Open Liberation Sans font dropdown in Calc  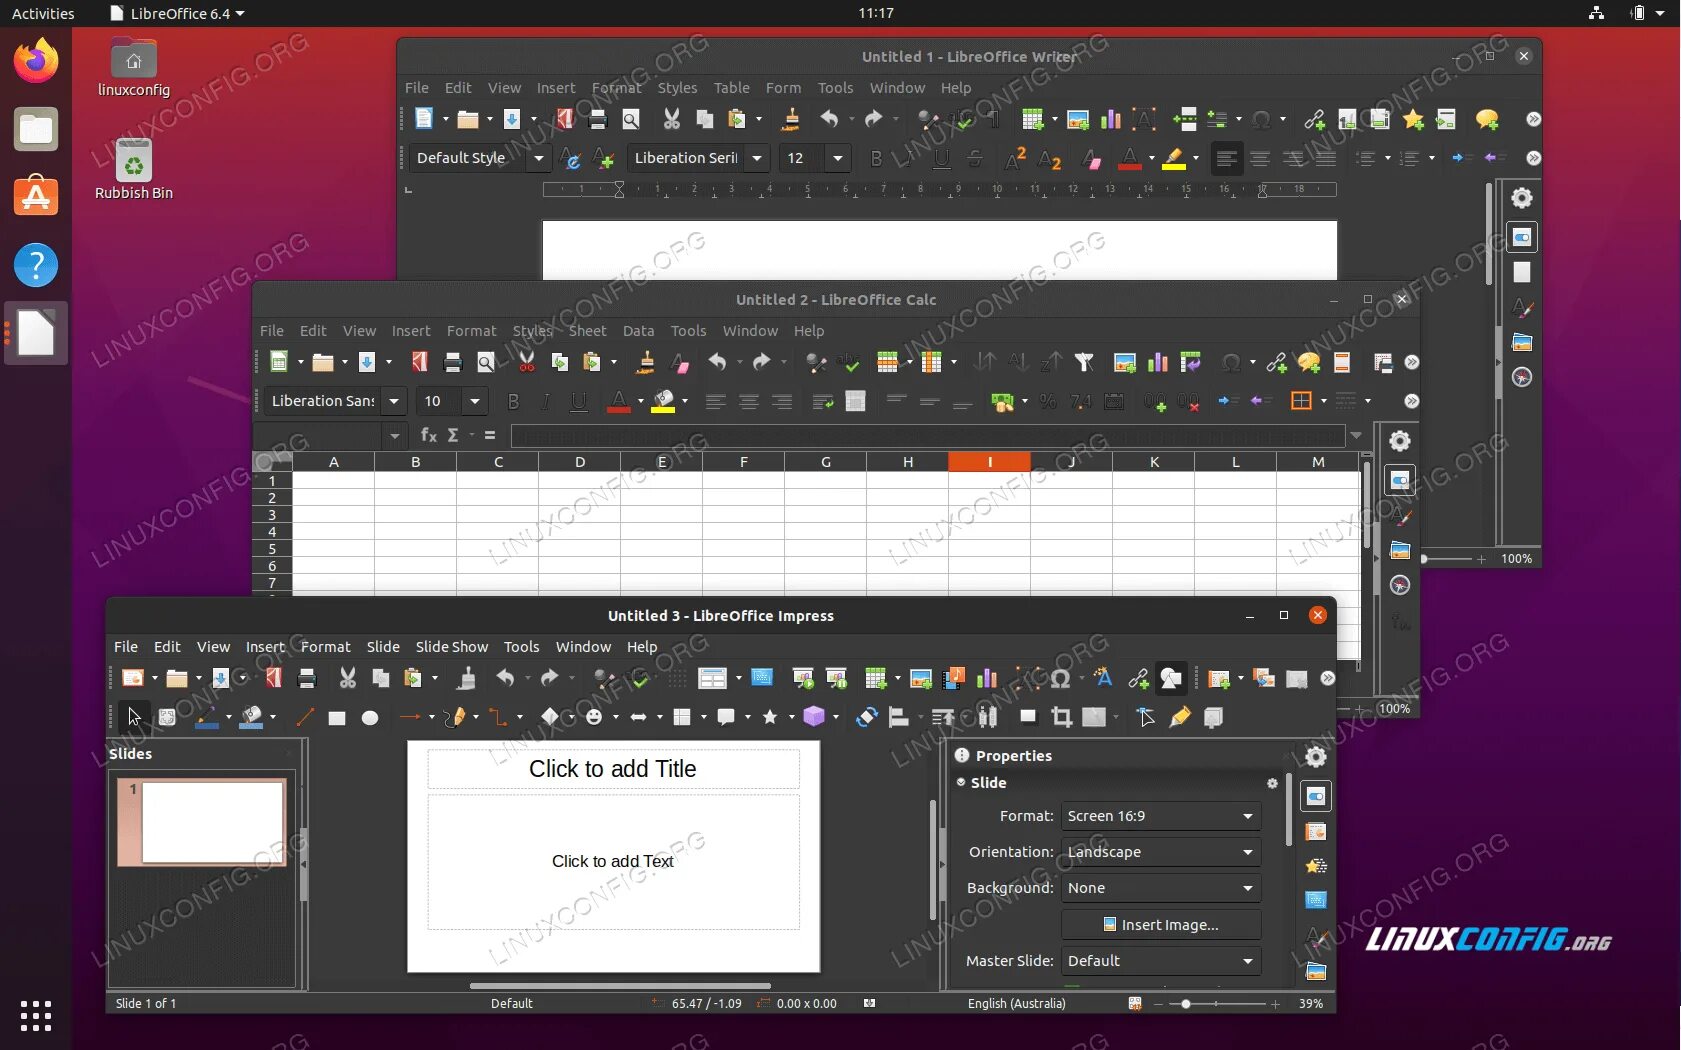(394, 401)
